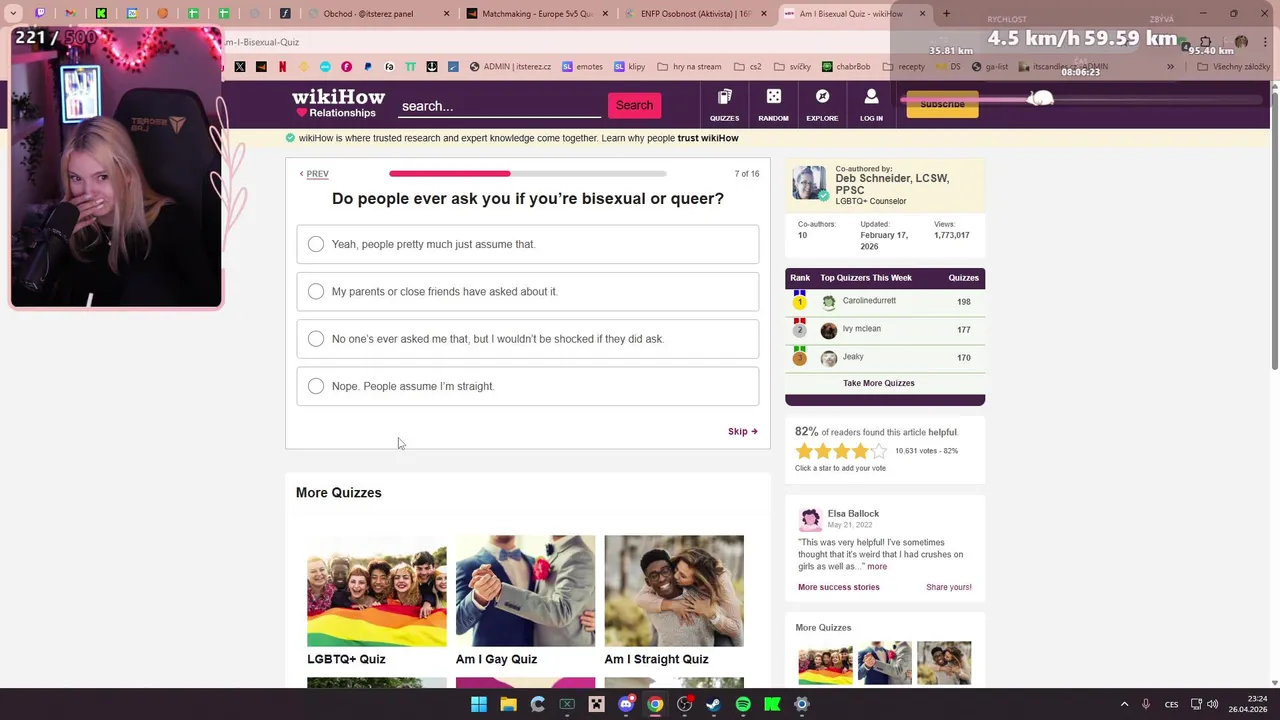1280x720 pixels.
Task: Open Chrome from the taskbar
Action: point(655,704)
